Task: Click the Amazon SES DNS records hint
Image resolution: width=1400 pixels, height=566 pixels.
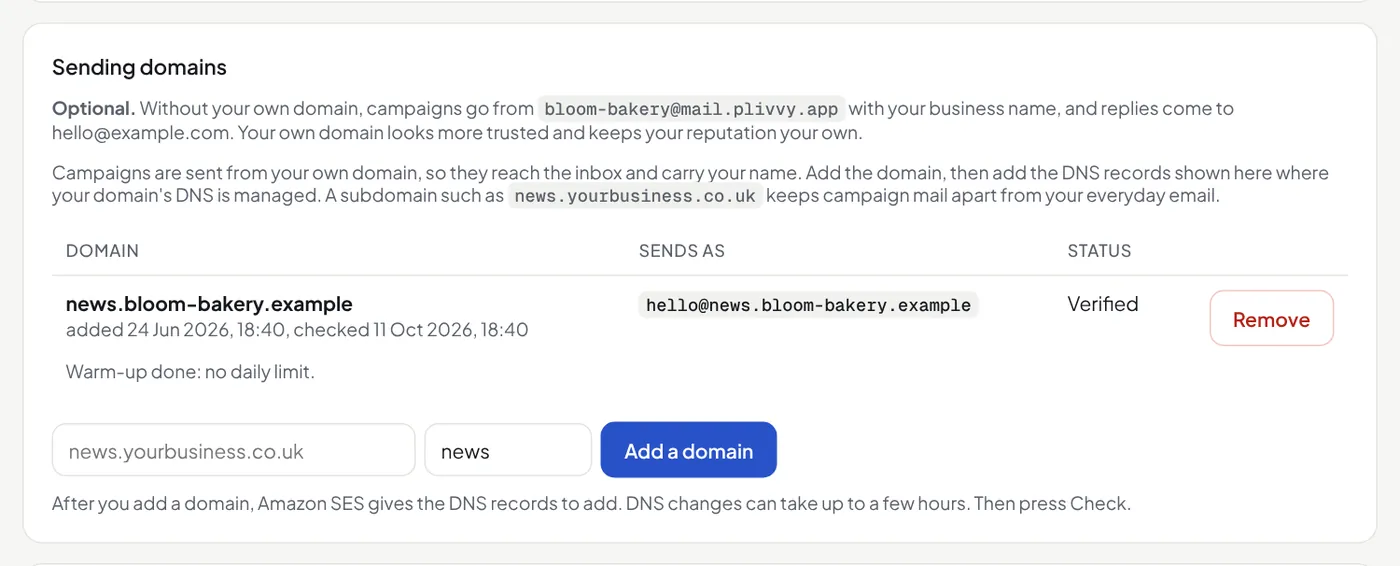Action: (591, 503)
